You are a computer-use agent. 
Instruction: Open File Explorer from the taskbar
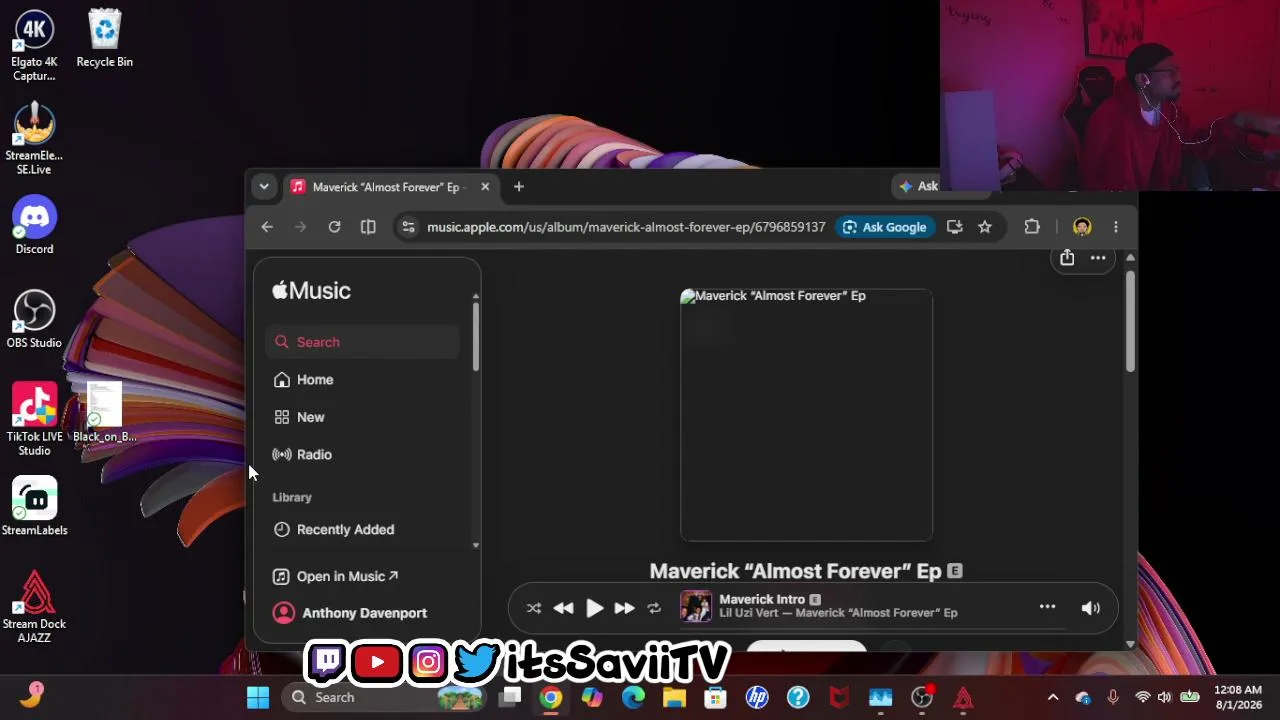pyautogui.click(x=674, y=697)
